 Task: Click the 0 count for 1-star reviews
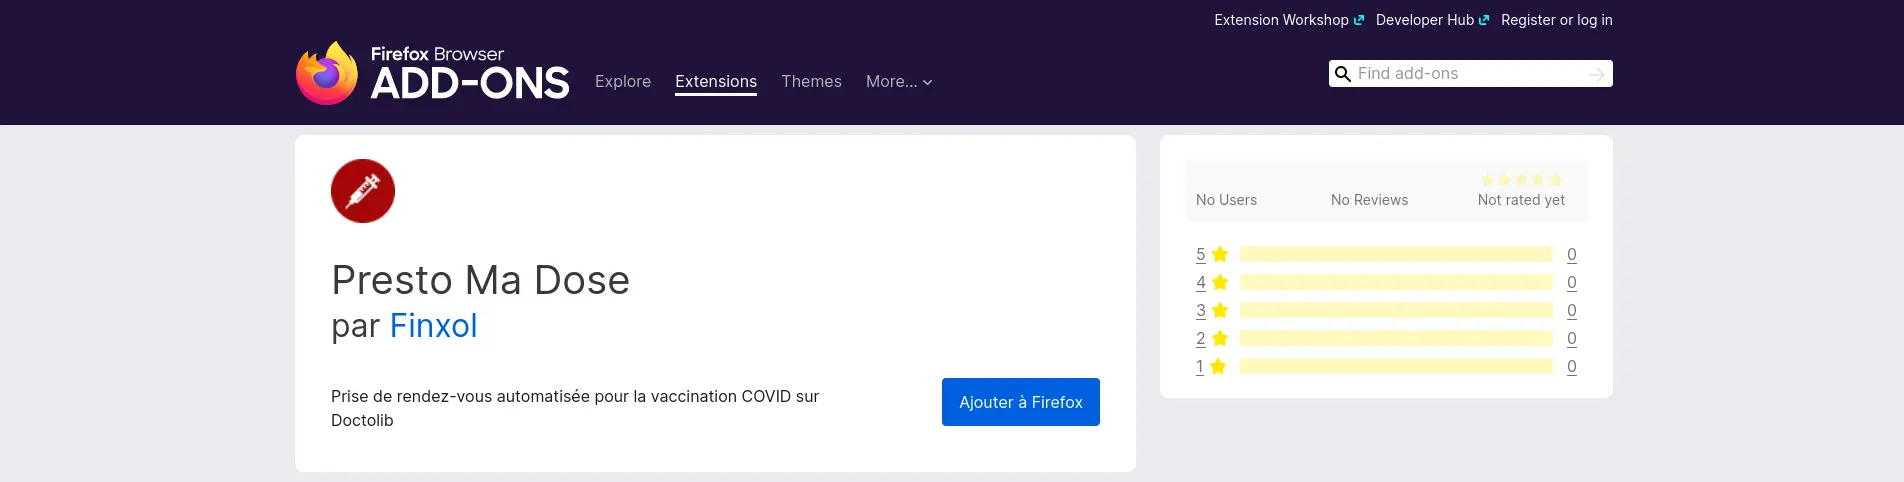point(1572,366)
